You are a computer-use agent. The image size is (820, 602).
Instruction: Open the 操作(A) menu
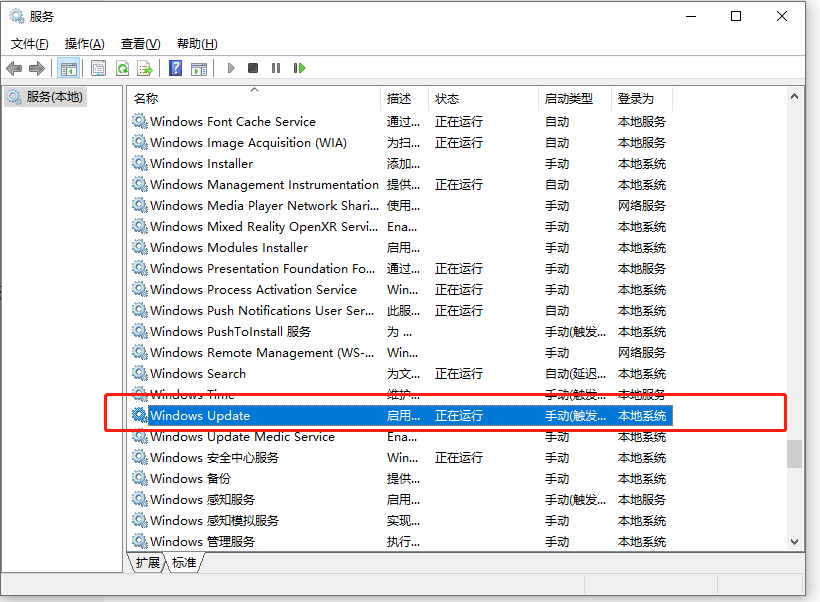click(x=85, y=43)
